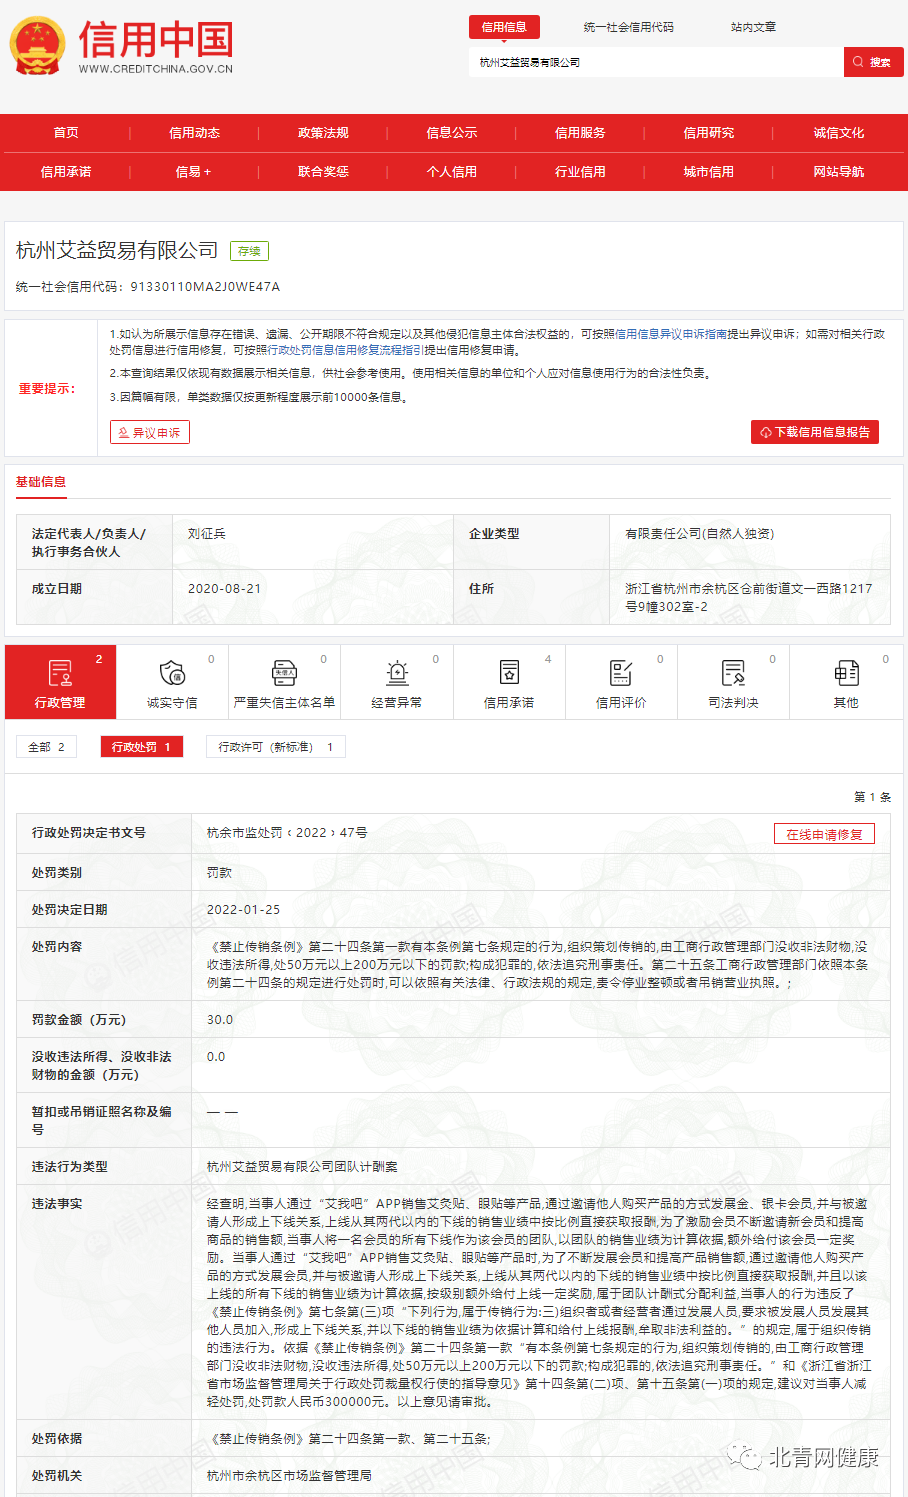Open the 经营异常 alarm icon
The image size is (908, 1497).
[397, 673]
